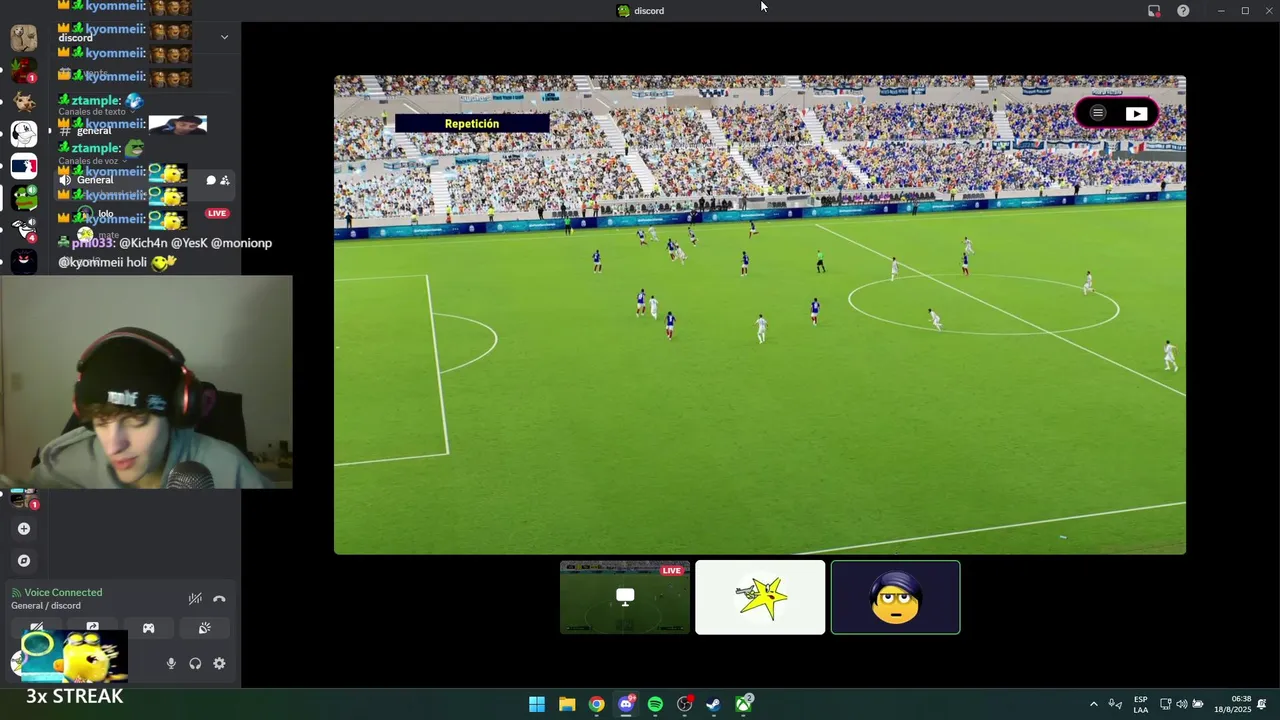Click the Windows Start button
The height and width of the screenshot is (720, 1280).
click(x=537, y=704)
